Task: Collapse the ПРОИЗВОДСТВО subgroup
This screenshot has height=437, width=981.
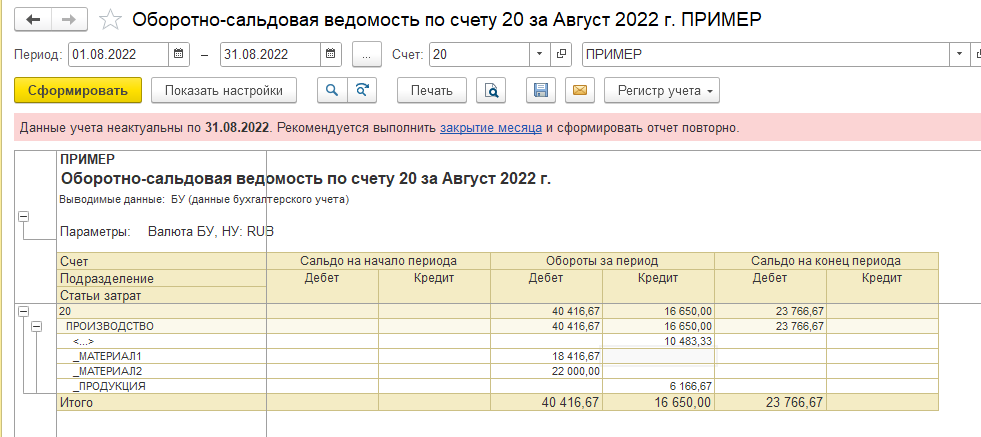Action: point(37,327)
